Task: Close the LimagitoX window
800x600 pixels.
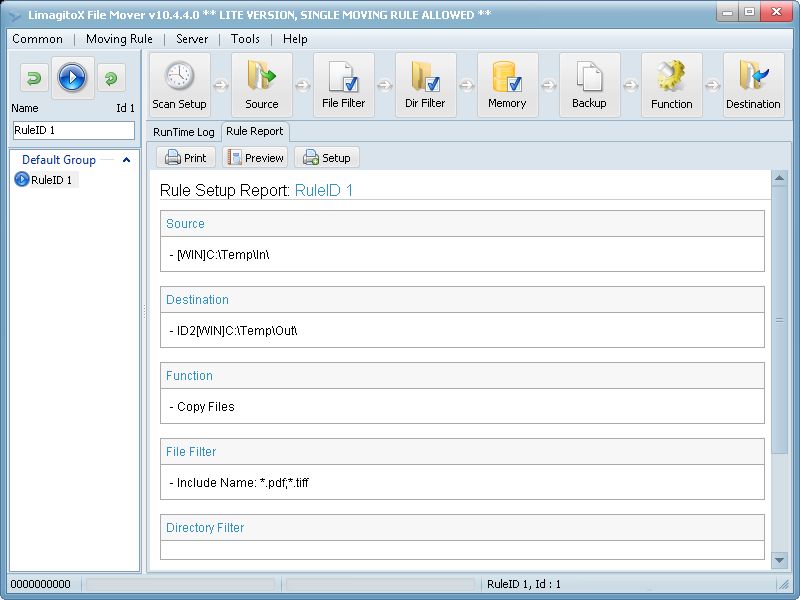Action: point(776,12)
